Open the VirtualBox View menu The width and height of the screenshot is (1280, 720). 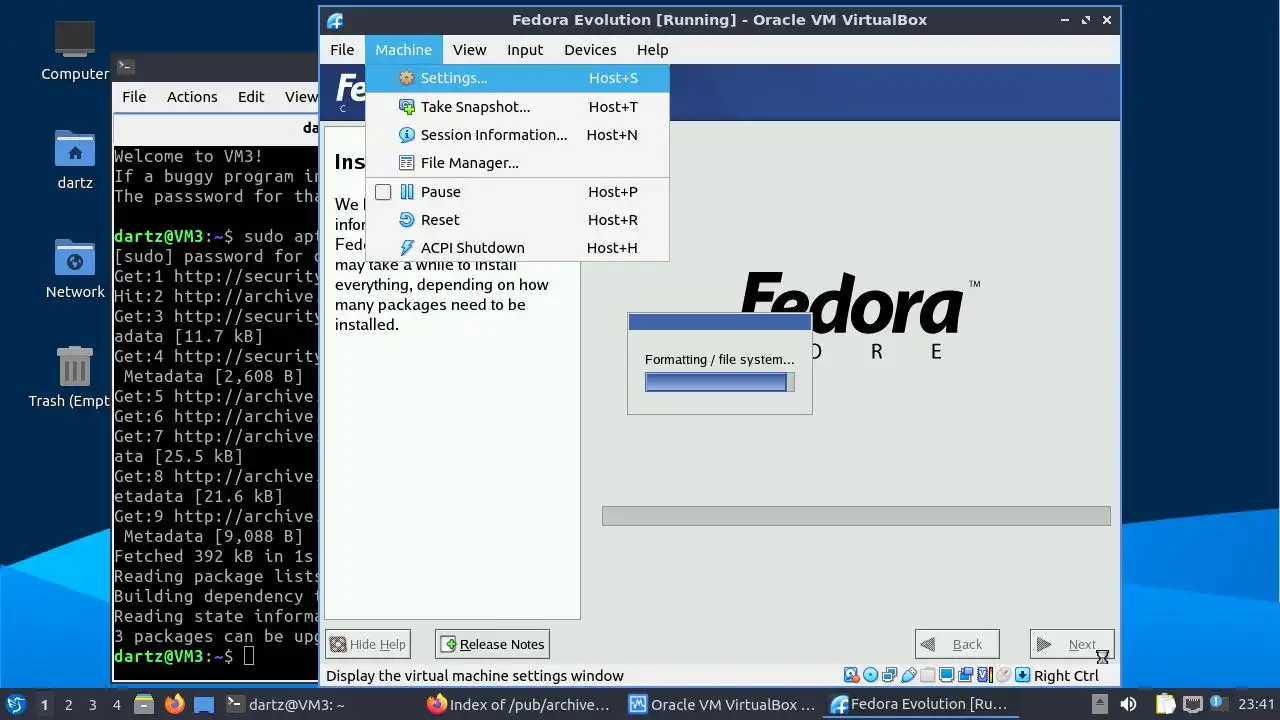click(469, 50)
